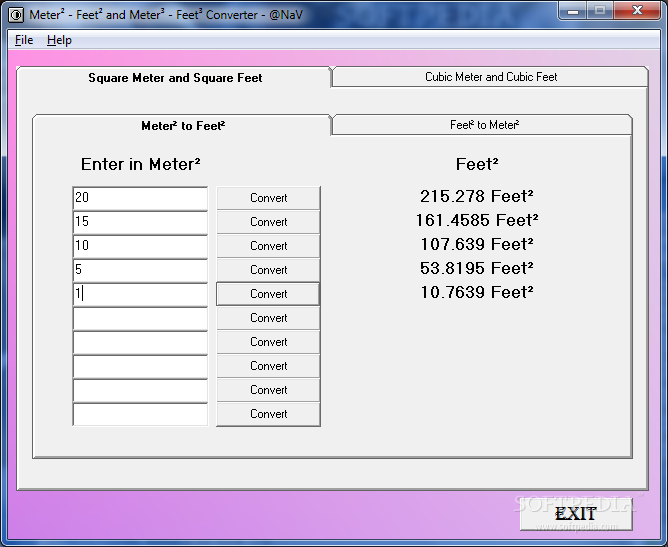
Task: Click Convert beside the field containing 15
Action: tap(268, 222)
